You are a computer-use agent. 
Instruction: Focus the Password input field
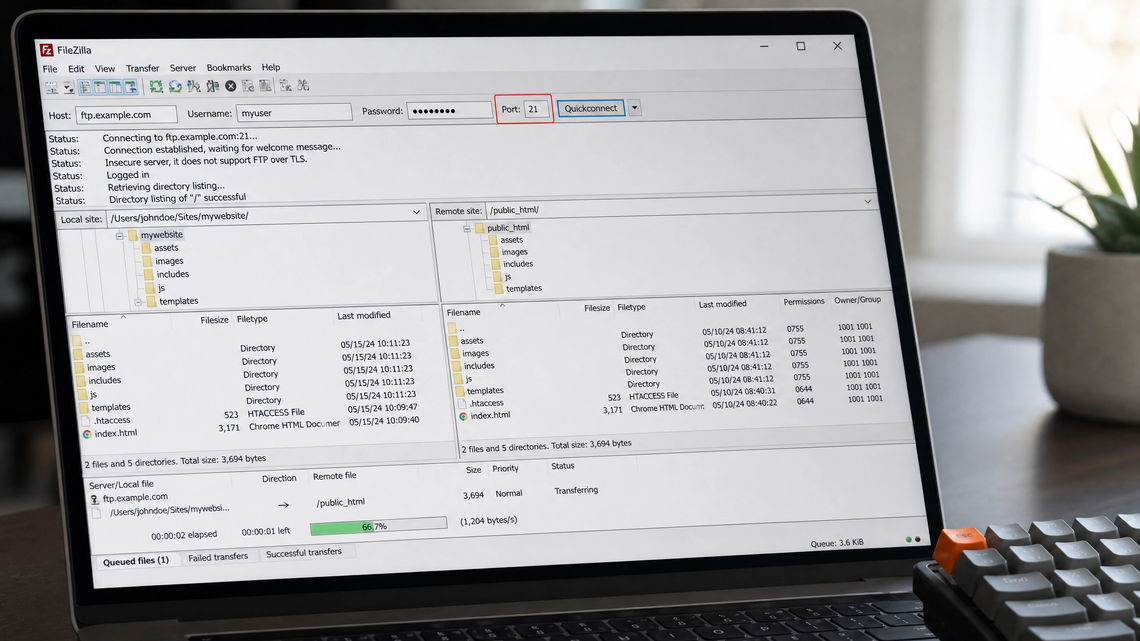point(449,110)
